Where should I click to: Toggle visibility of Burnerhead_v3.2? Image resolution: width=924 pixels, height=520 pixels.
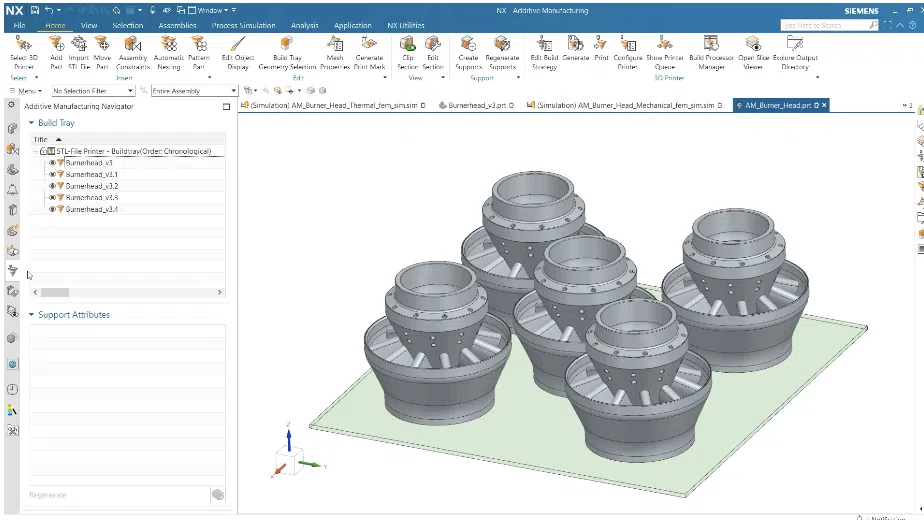coord(52,186)
